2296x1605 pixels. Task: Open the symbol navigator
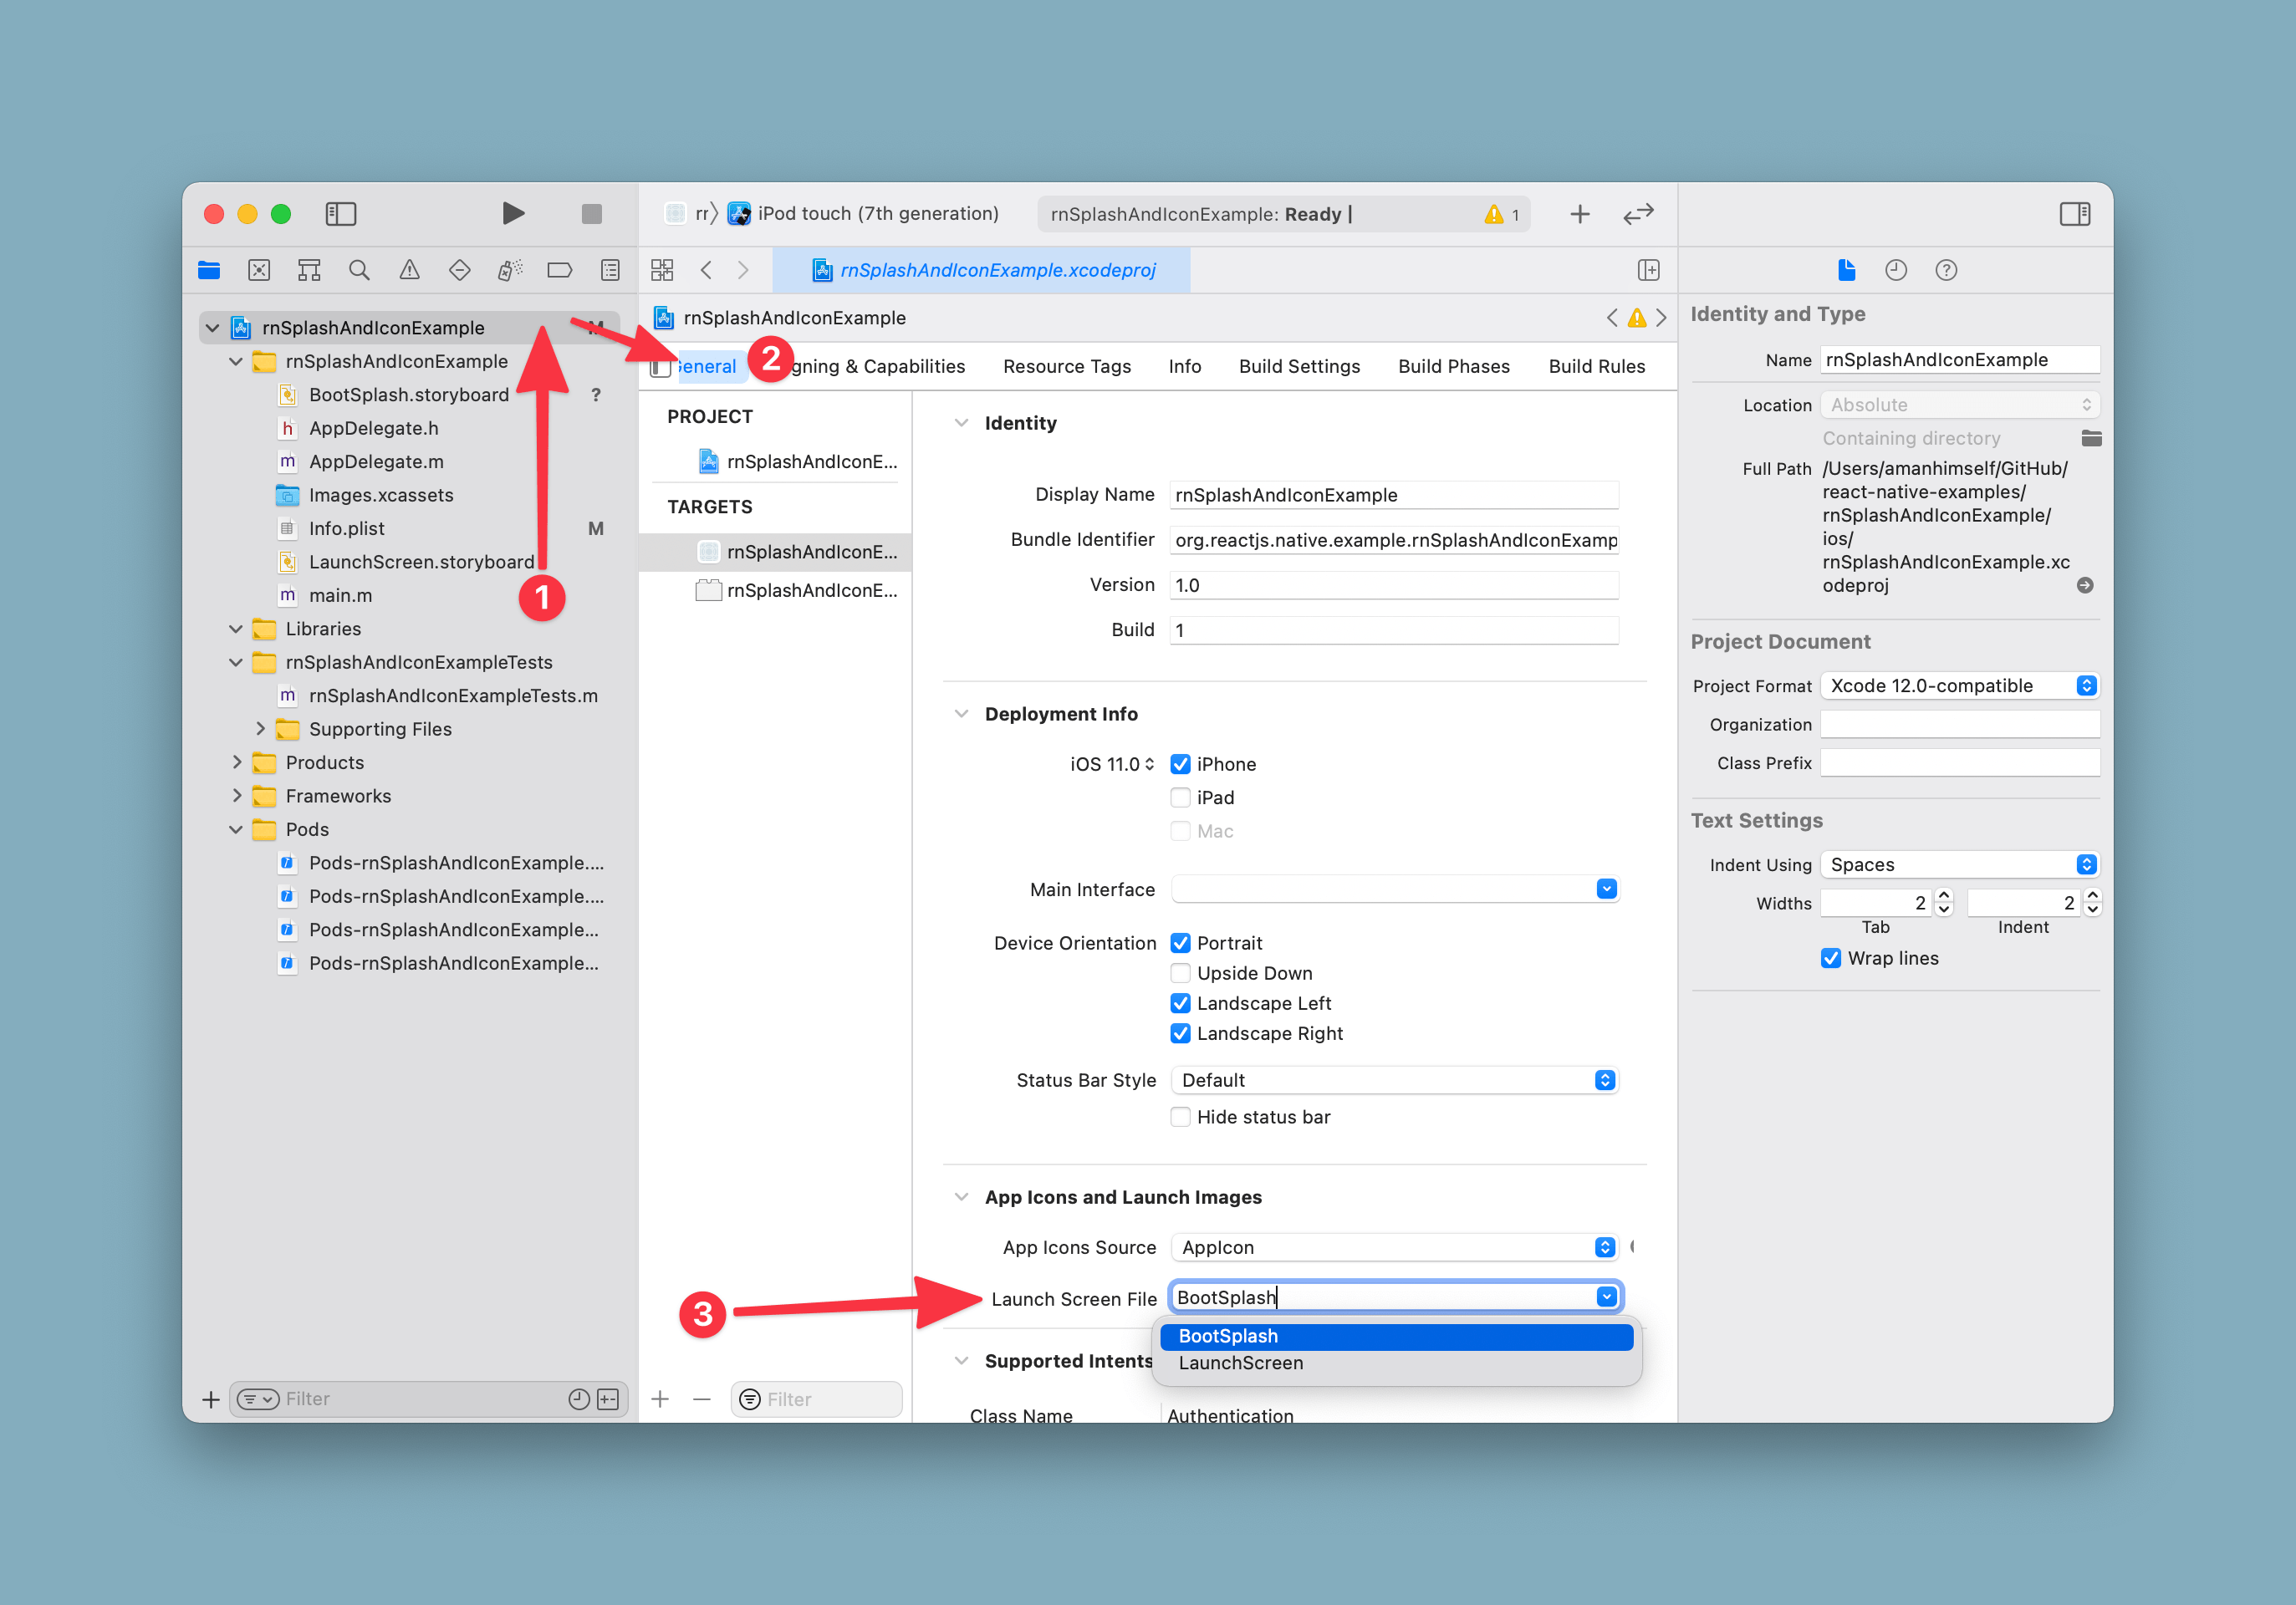click(x=309, y=270)
